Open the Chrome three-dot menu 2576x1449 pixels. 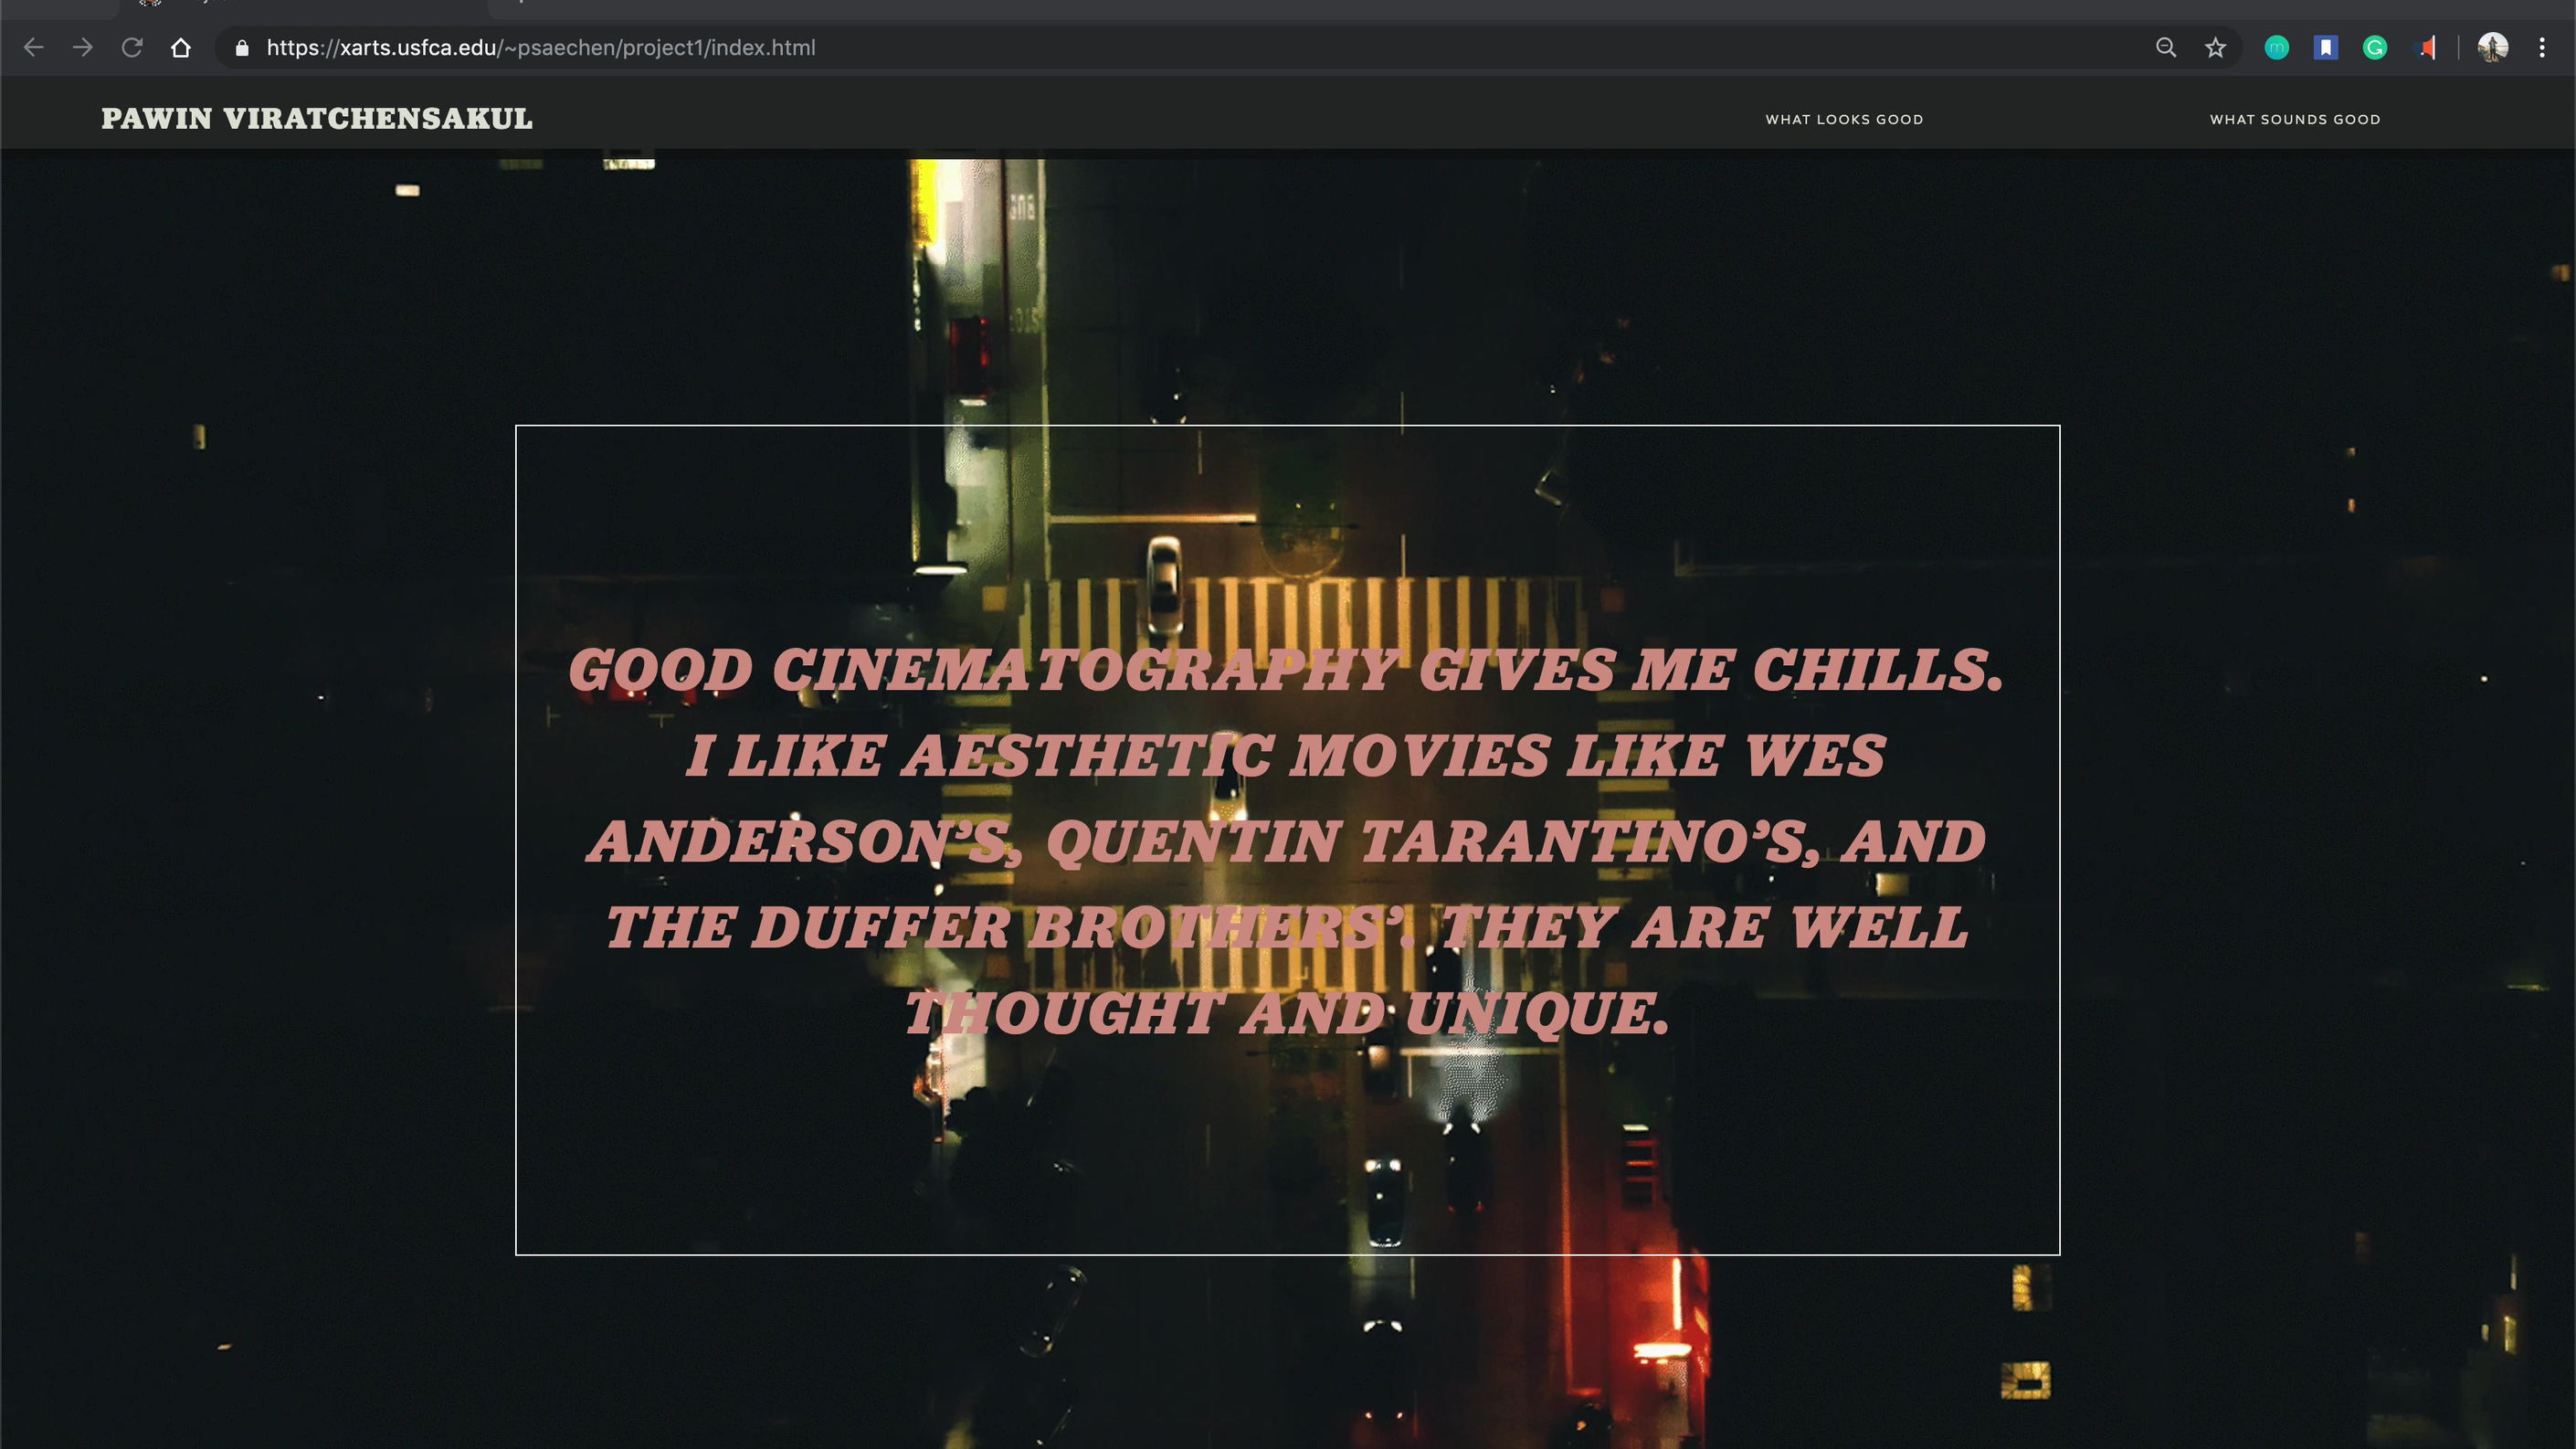pyautogui.click(x=2542, y=48)
